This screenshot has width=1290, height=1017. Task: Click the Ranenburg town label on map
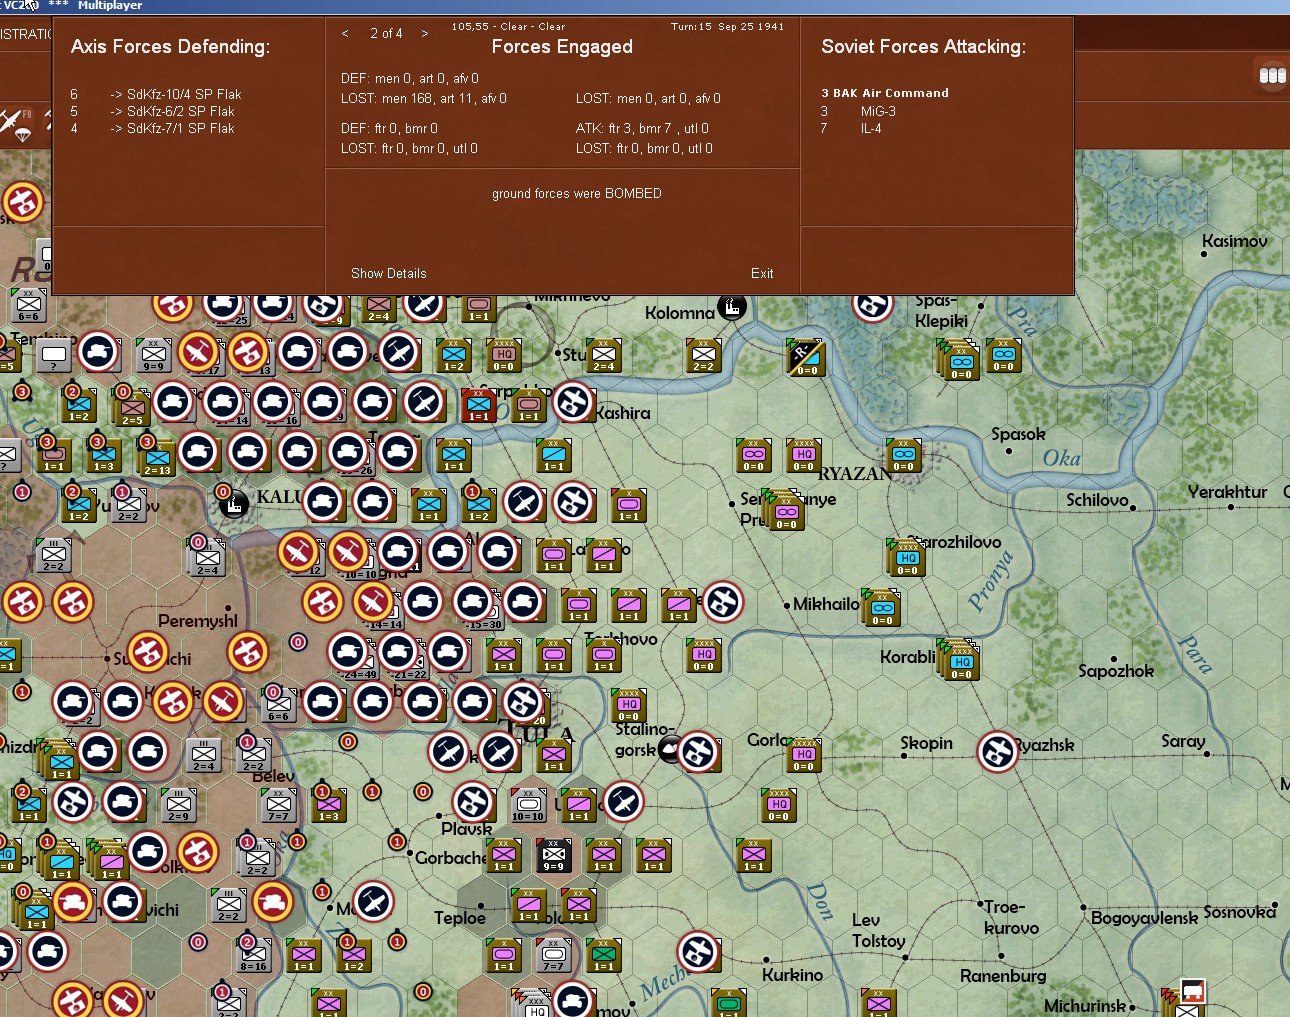pyautogui.click(x=1003, y=976)
